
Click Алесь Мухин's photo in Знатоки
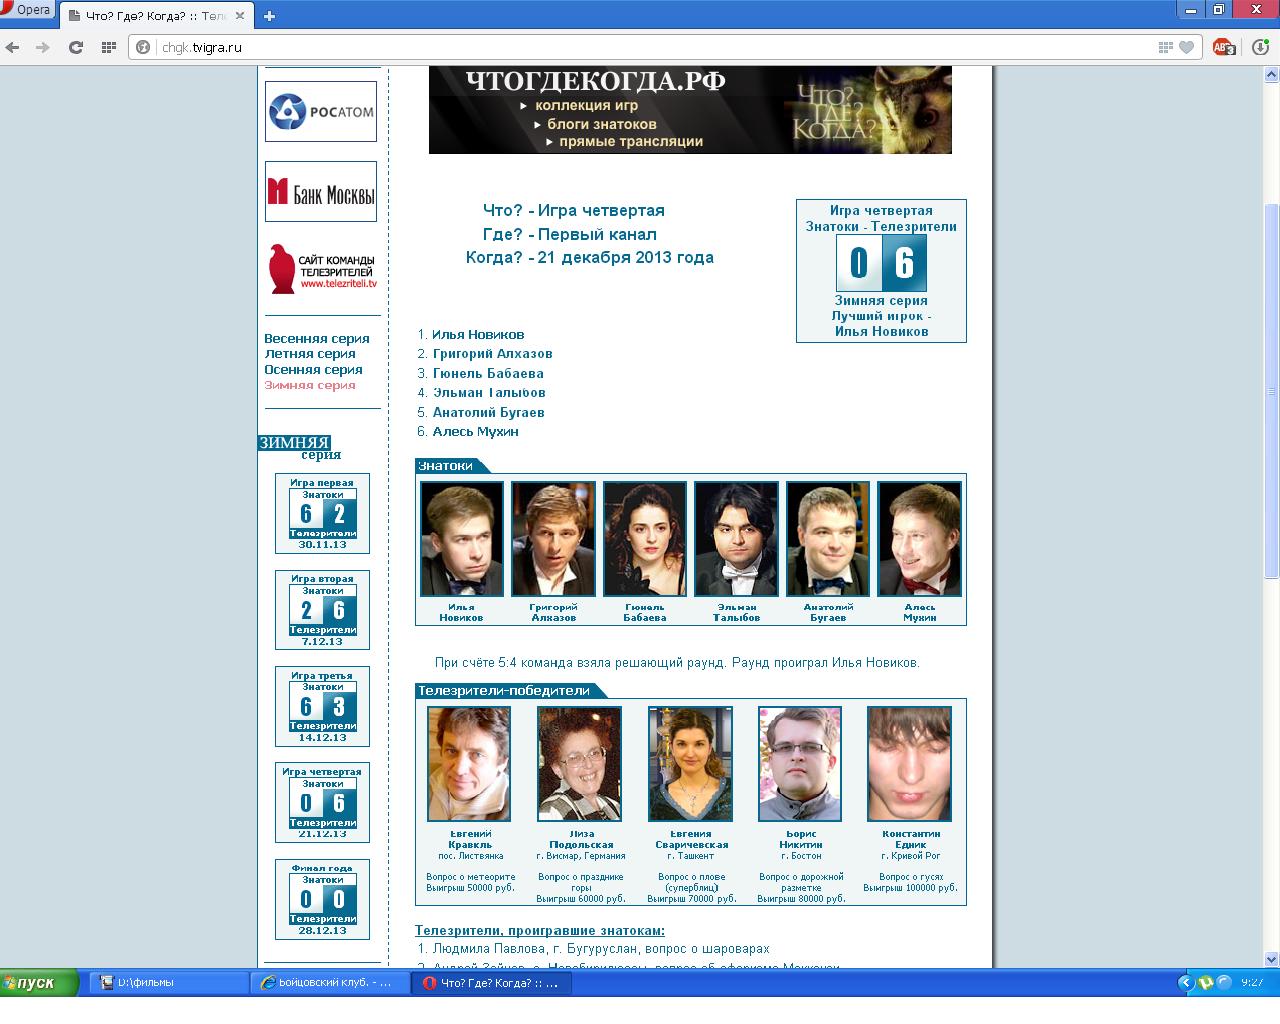click(919, 539)
